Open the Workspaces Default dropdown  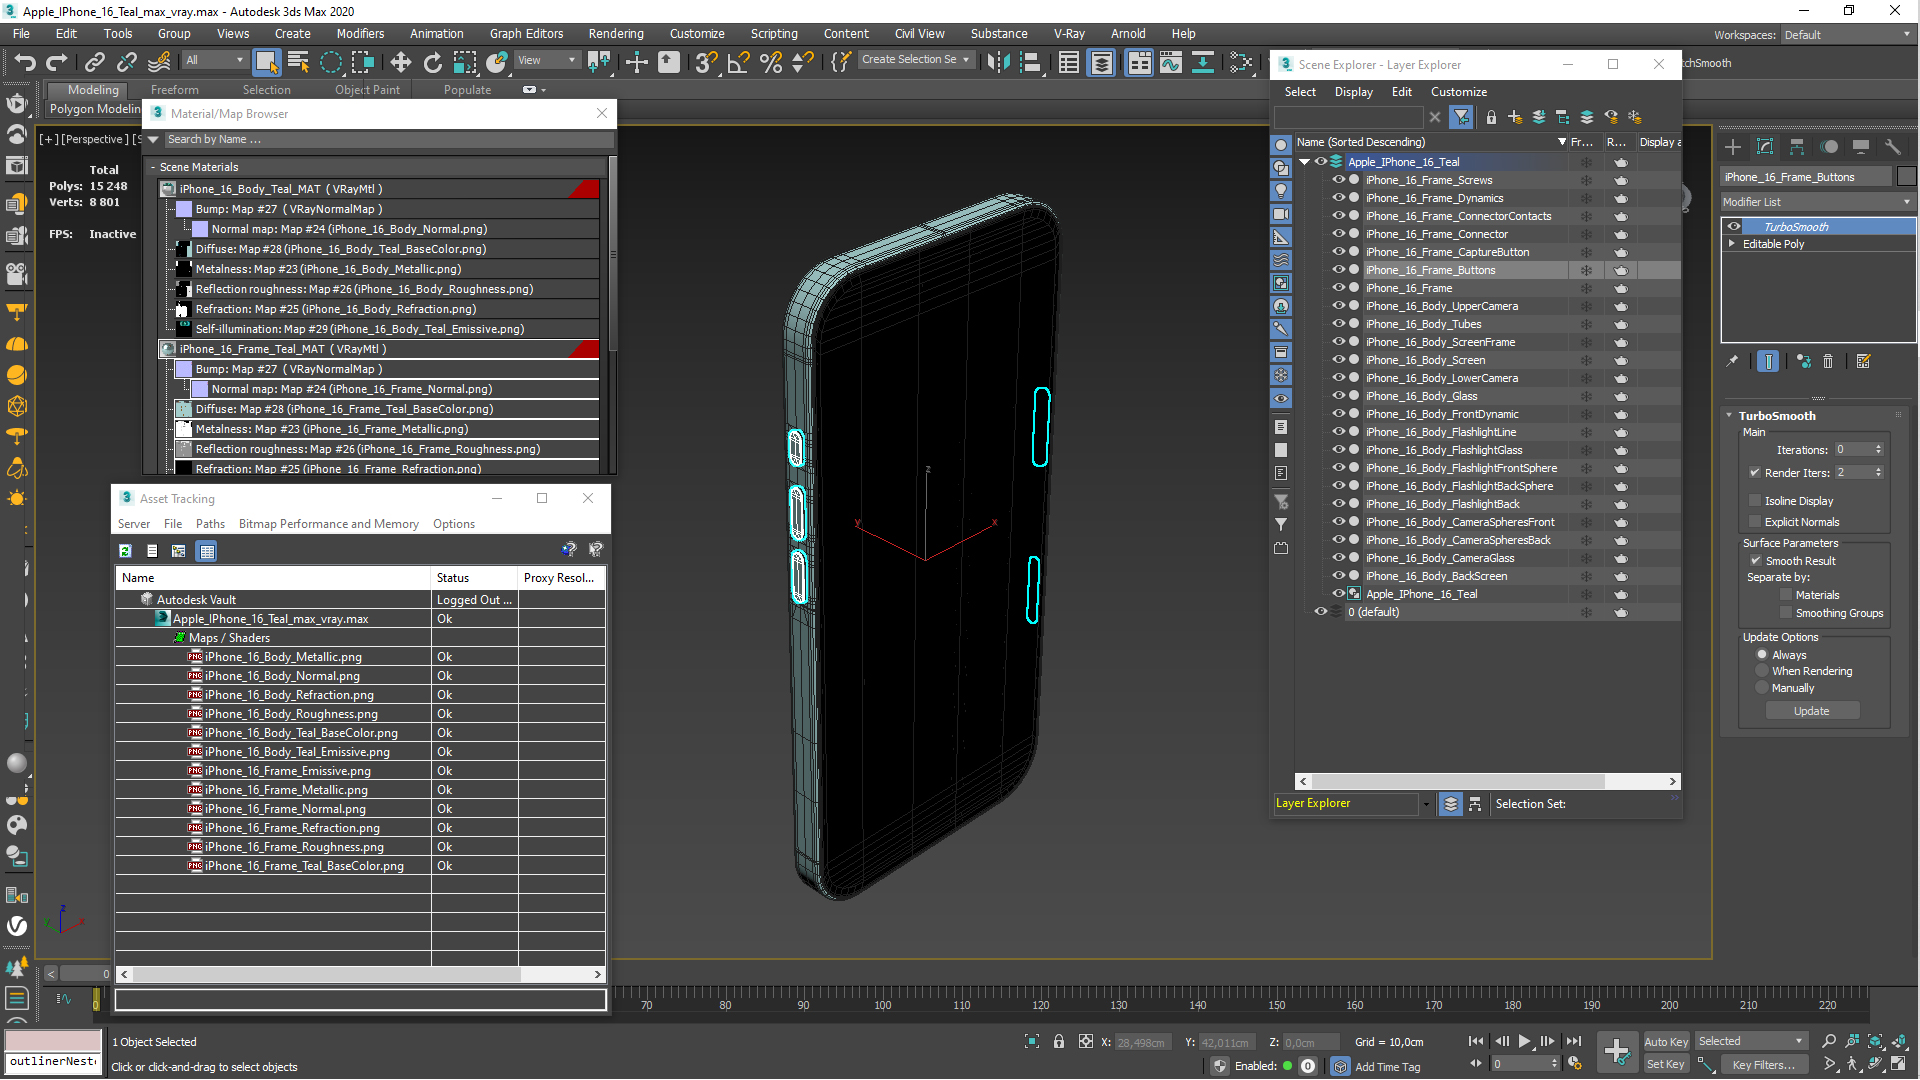[x=1847, y=35]
